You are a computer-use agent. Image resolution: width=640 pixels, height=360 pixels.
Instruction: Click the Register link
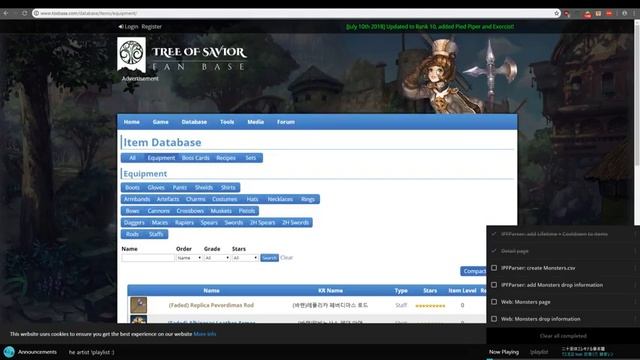point(151,27)
